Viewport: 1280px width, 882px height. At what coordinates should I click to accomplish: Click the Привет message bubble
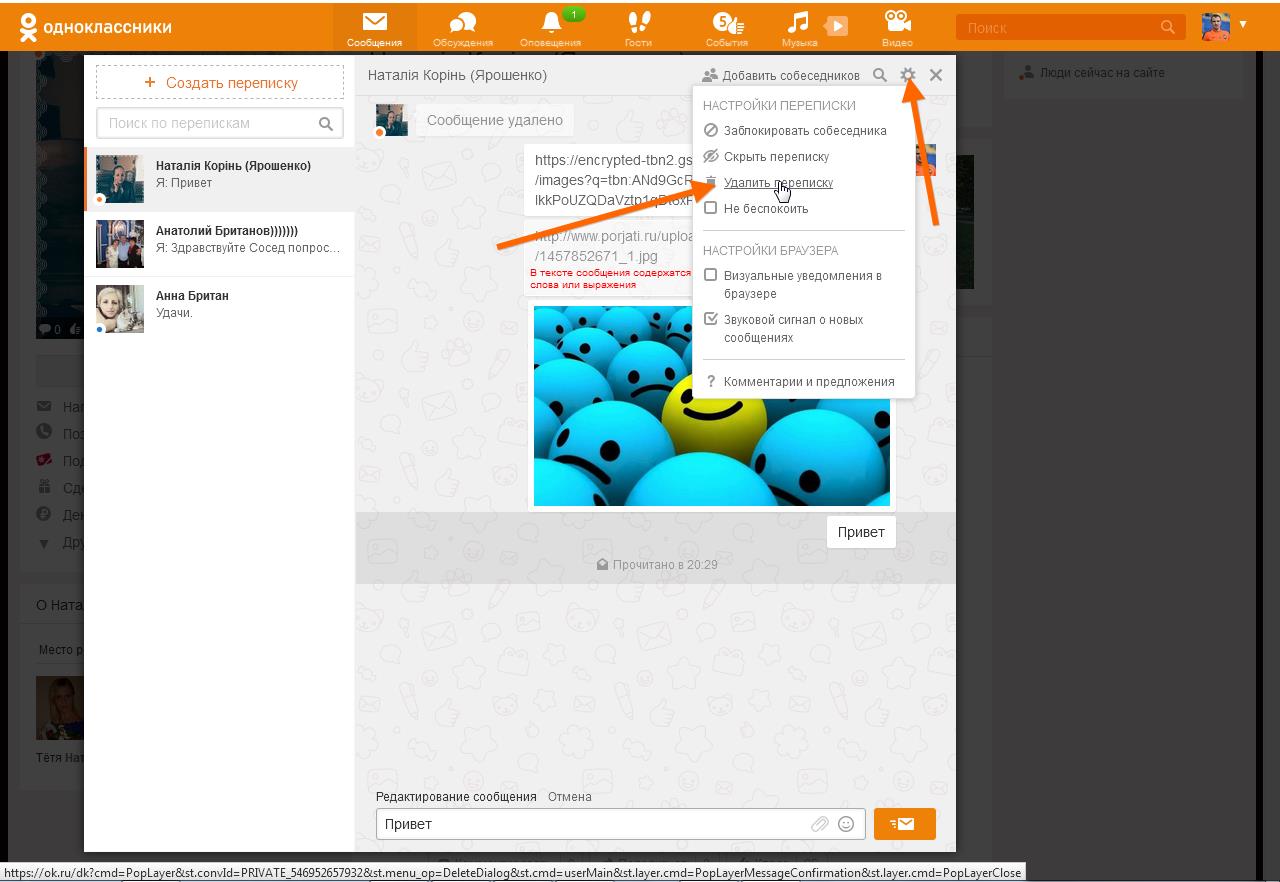[x=861, y=532]
